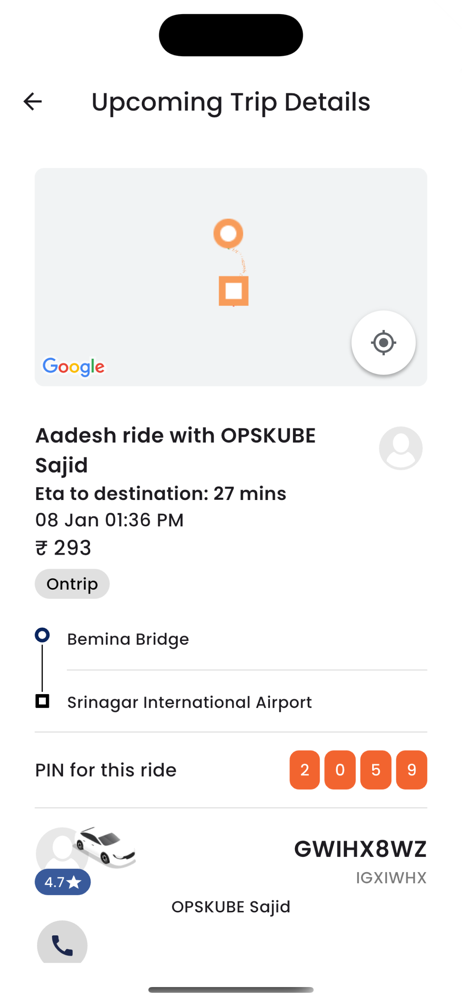Tap the vehicle number GWIHX8WZ
This screenshot has height=1000, width=462.
point(361,849)
